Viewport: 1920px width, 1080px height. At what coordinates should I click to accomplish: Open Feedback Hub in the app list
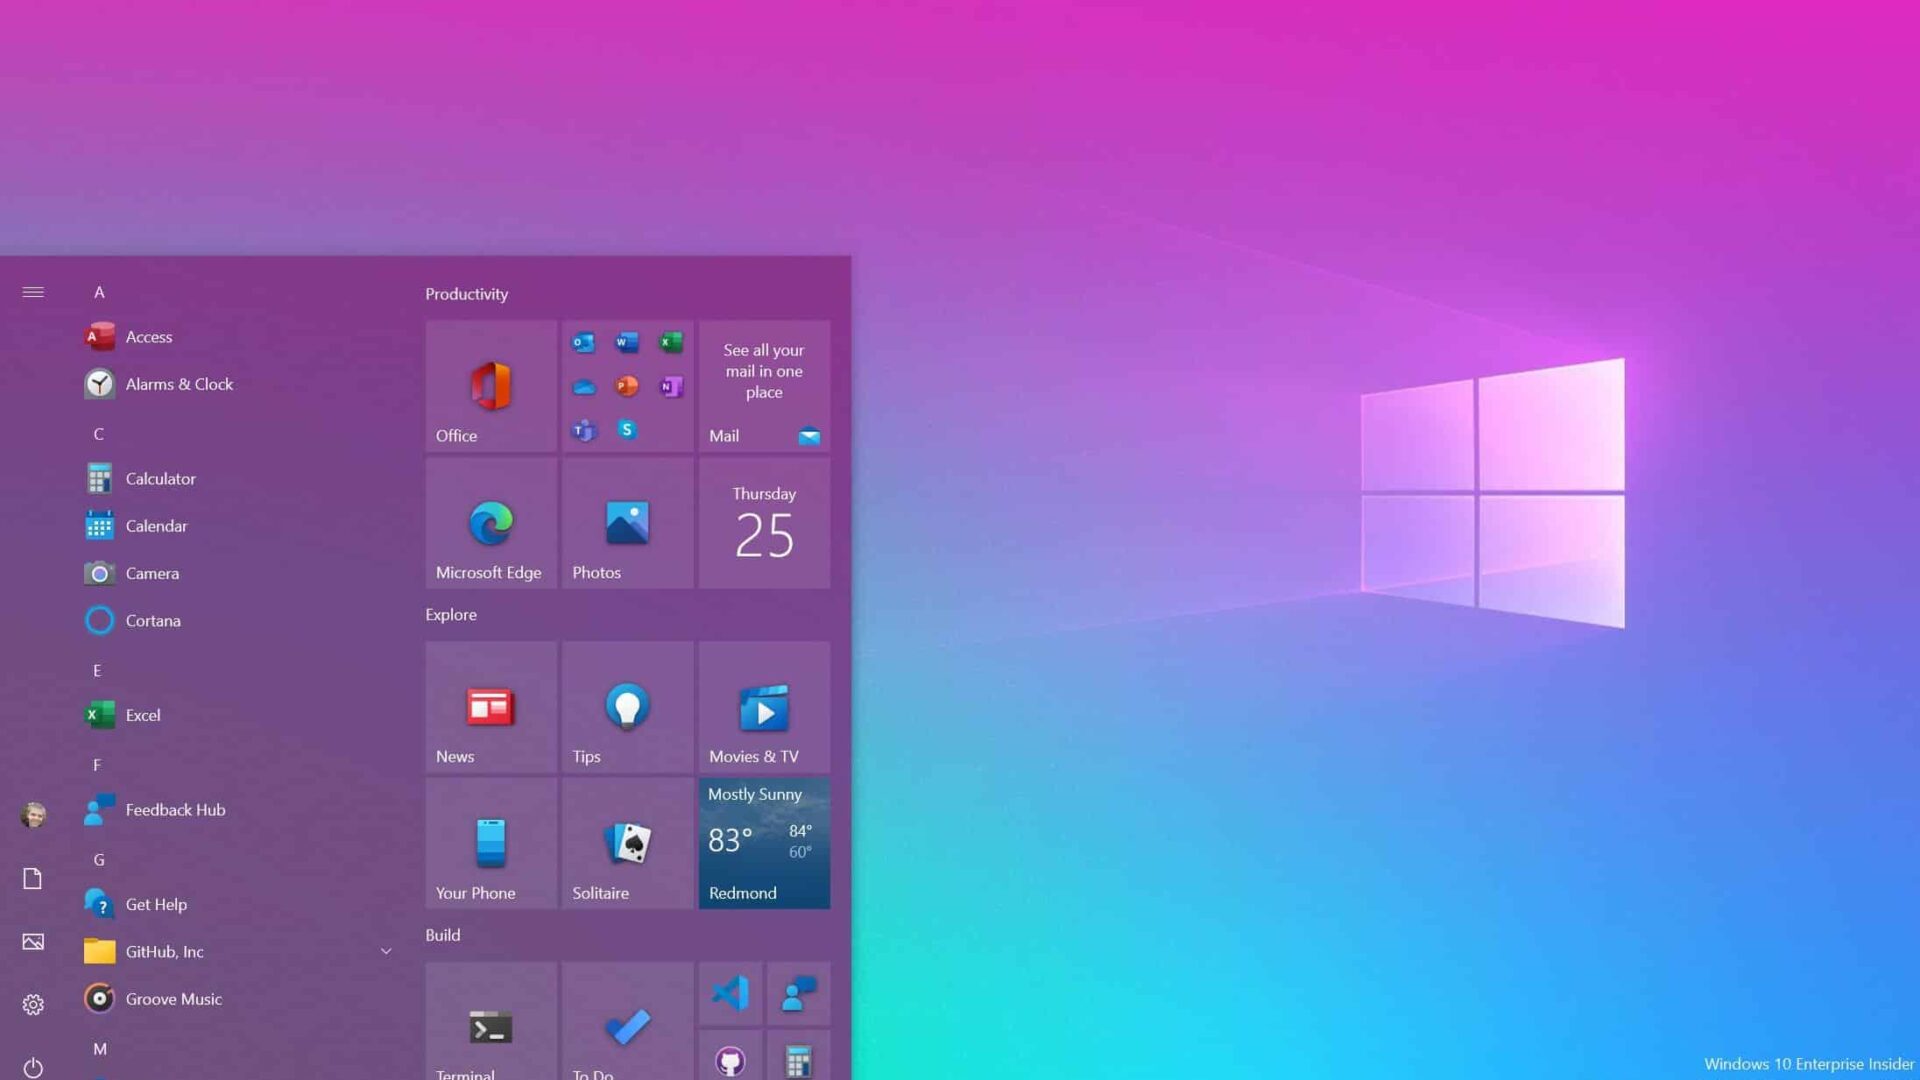238,810
